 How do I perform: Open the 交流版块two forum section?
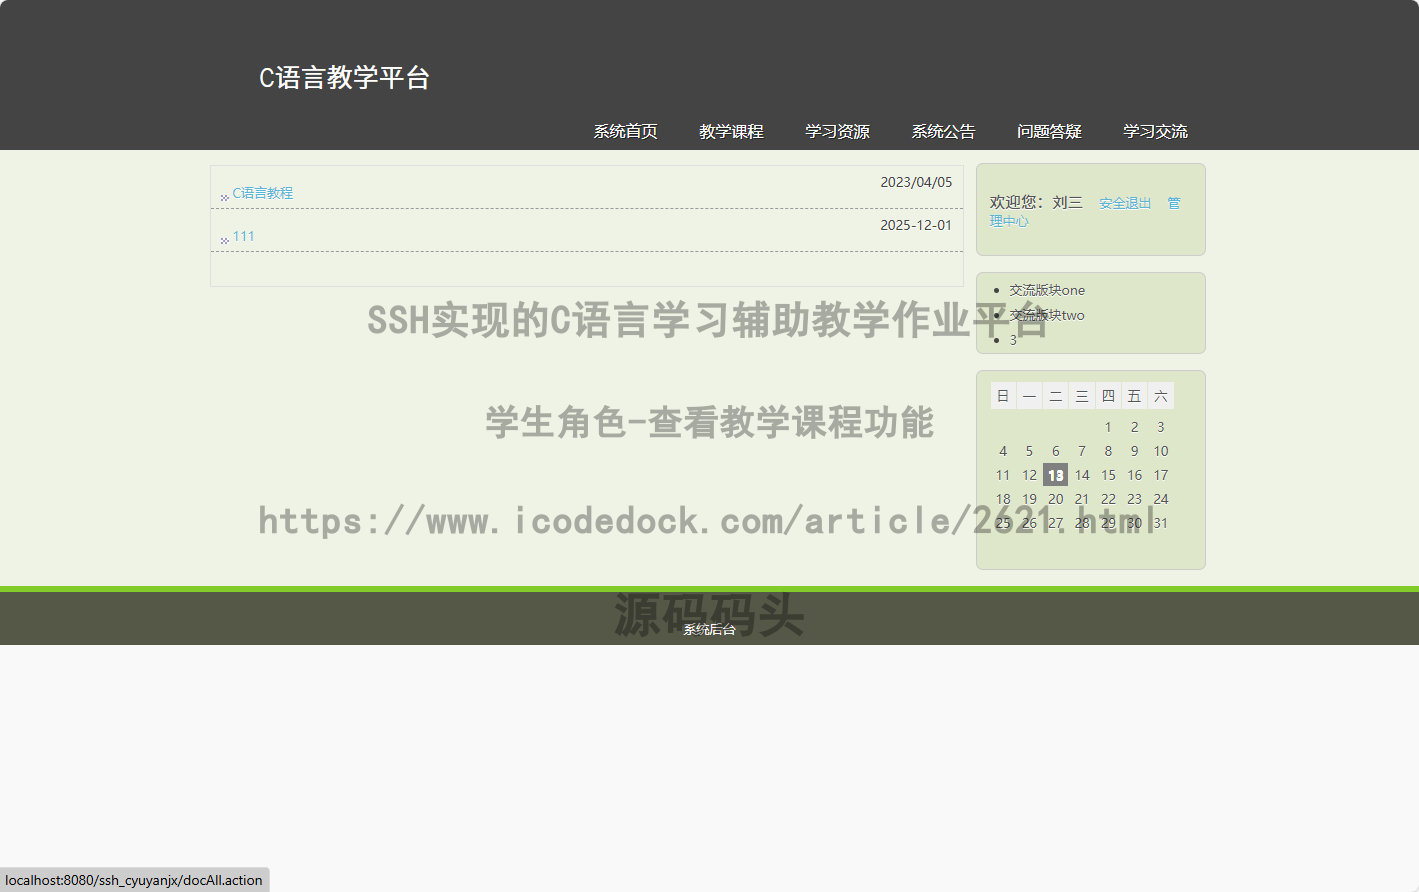pos(1046,315)
